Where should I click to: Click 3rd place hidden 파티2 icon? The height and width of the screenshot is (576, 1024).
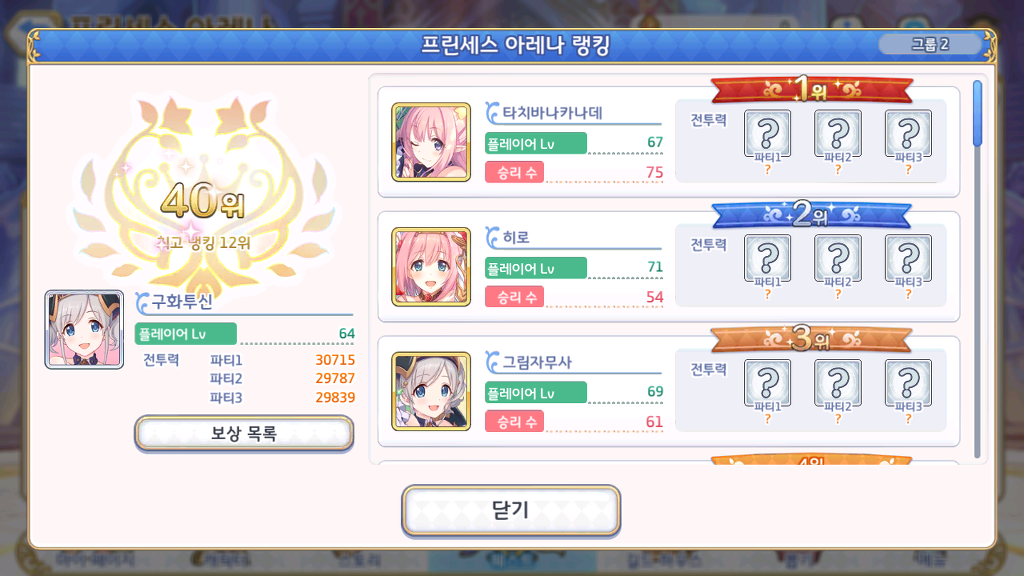838,384
